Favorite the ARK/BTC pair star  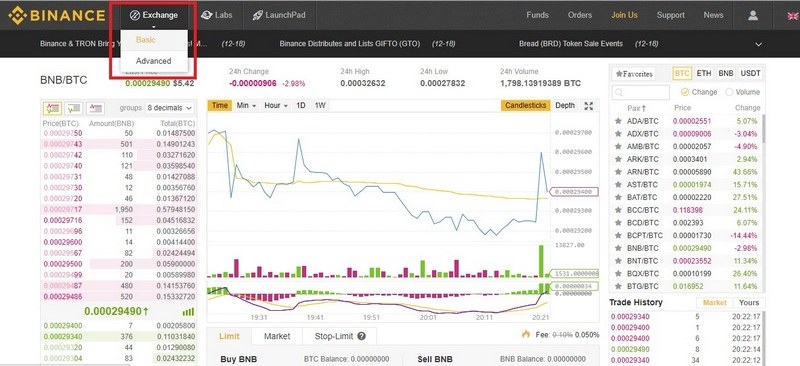618,159
